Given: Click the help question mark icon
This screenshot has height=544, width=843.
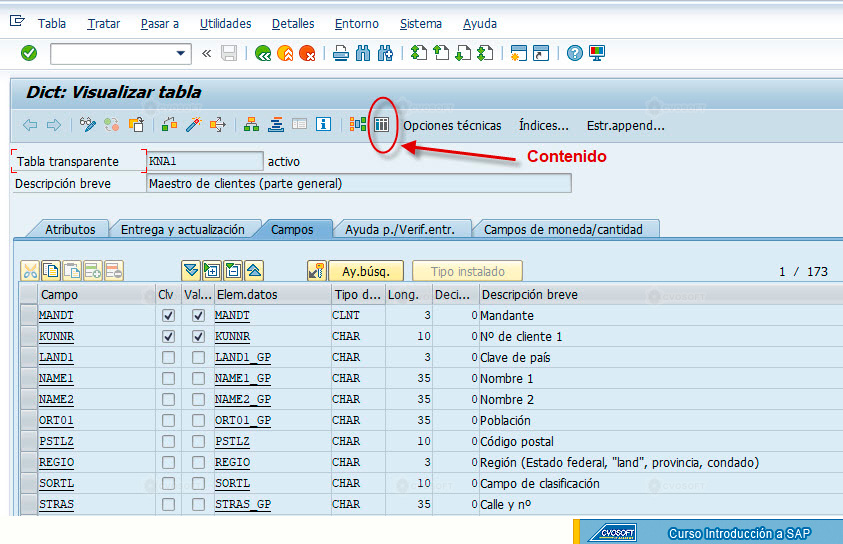Looking at the screenshot, I should tap(575, 53).
